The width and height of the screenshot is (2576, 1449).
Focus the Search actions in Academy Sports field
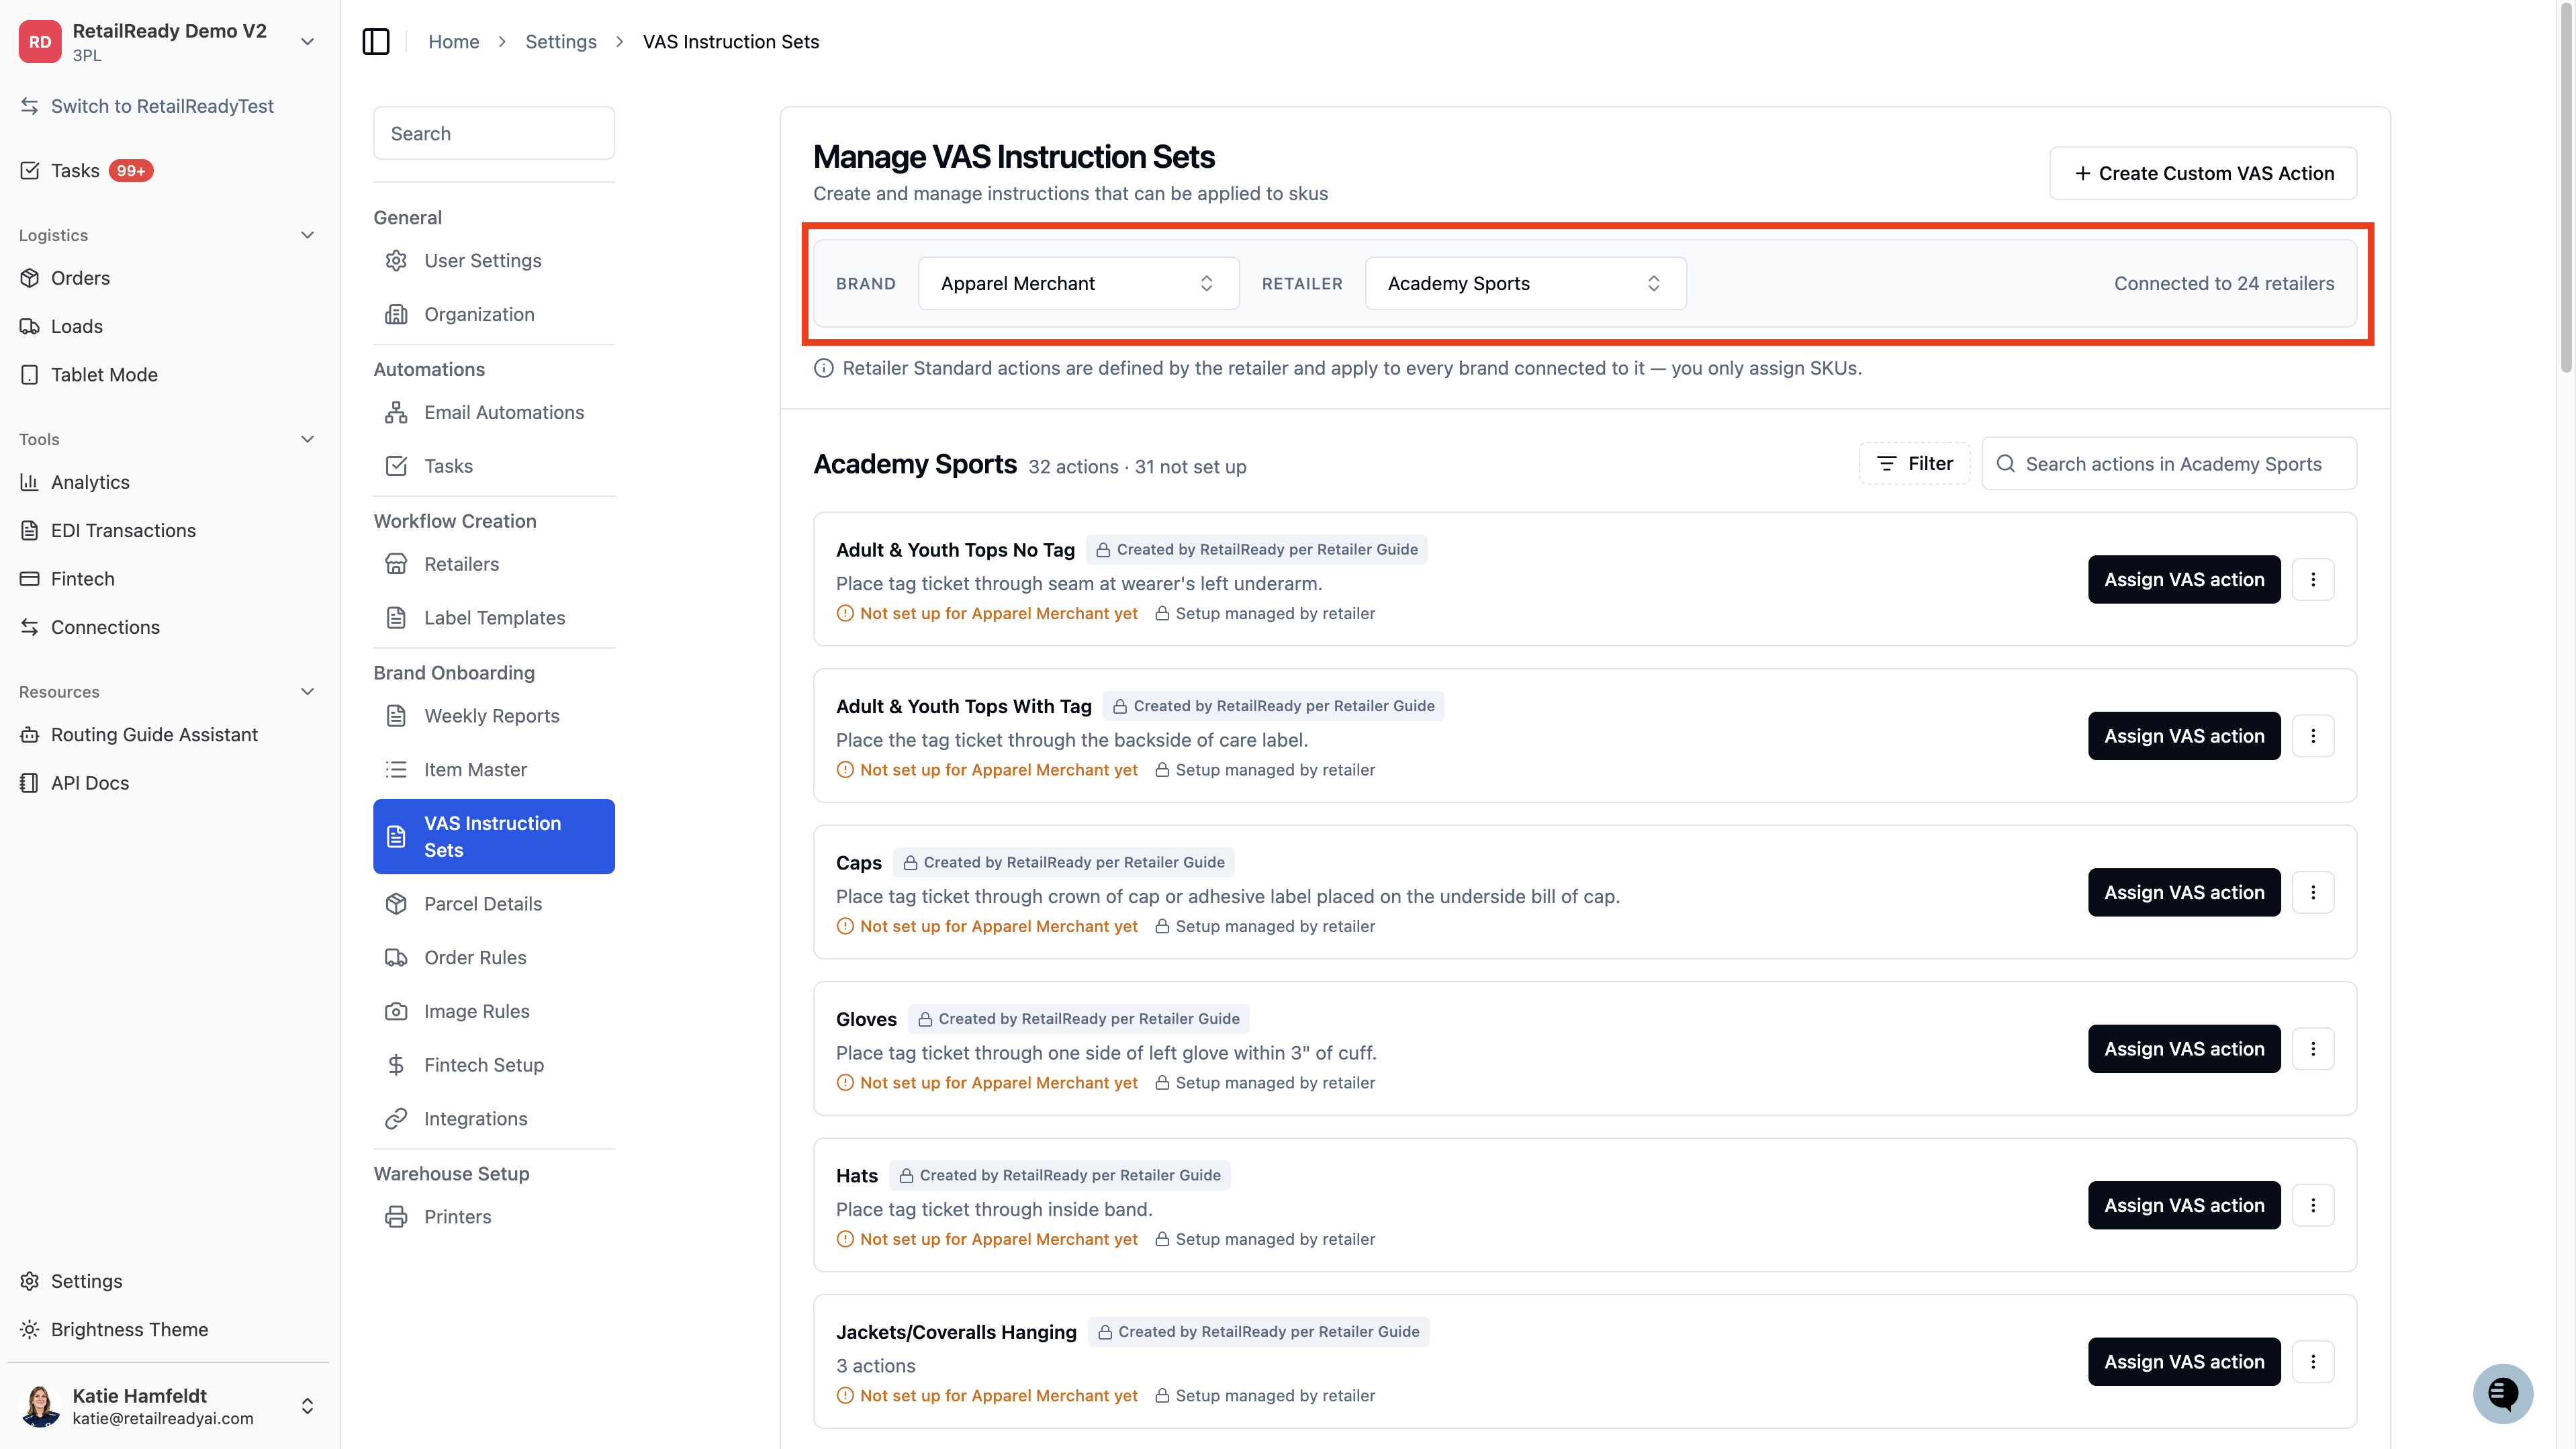pos(2169,464)
